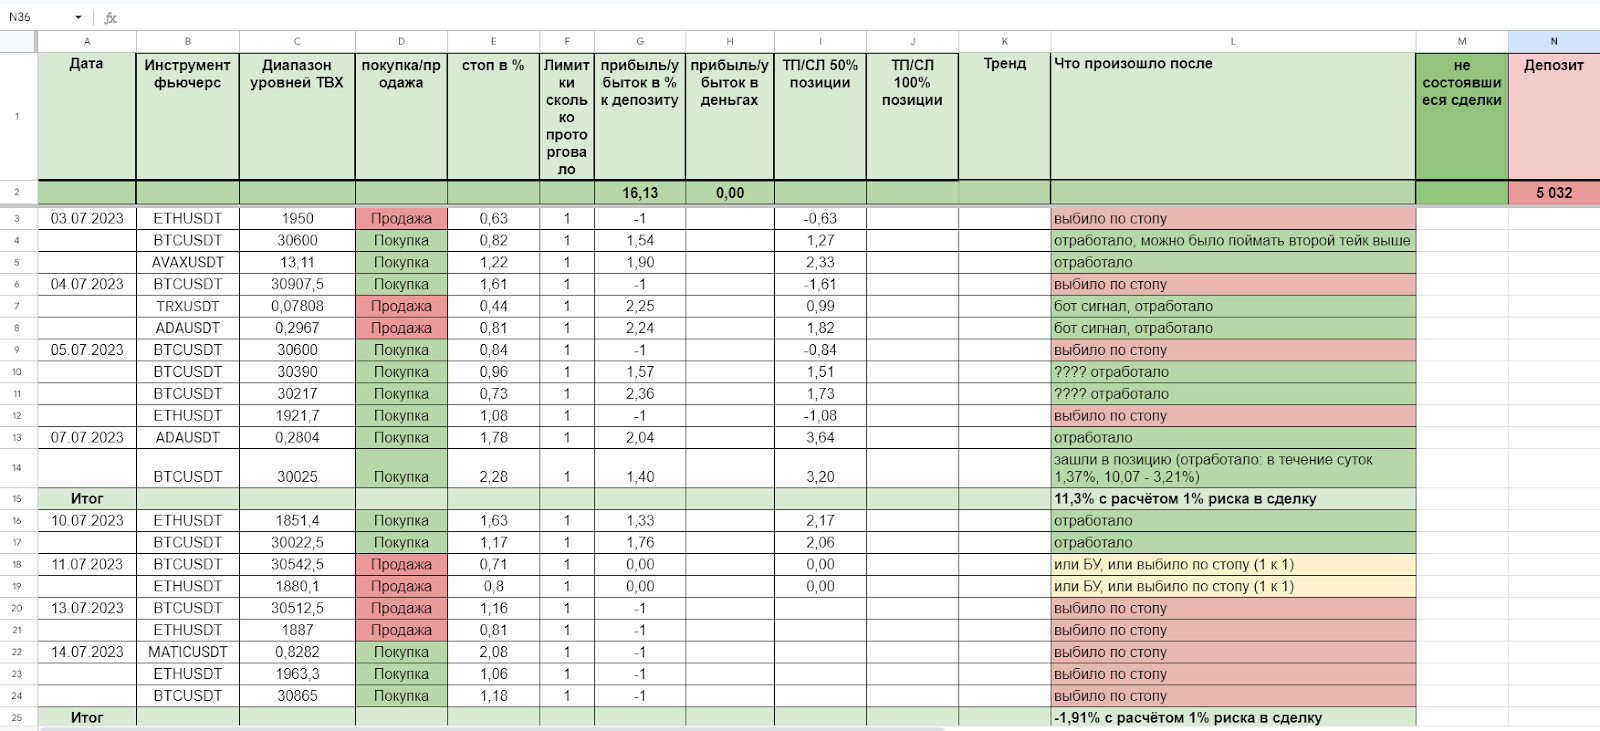Select date cell 04.07.2023
The height and width of the screenshot is (731, 1600).
87,284
